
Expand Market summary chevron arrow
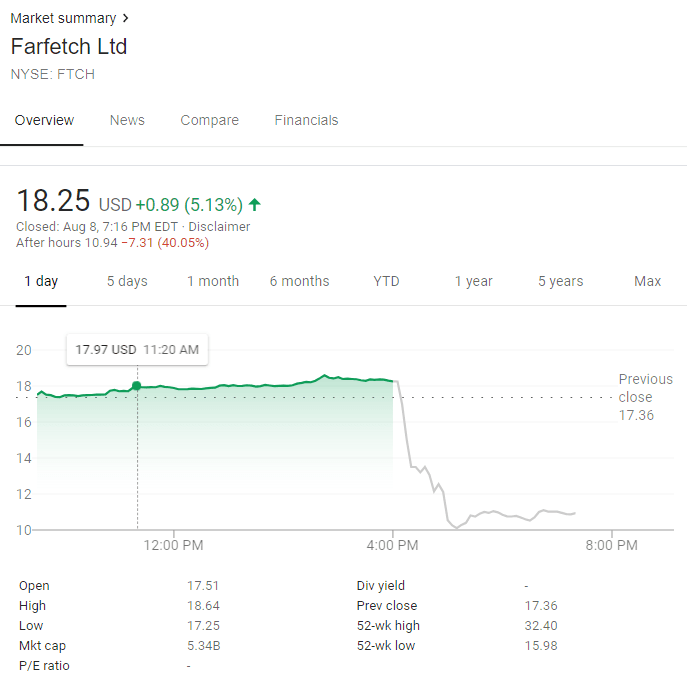point(126,18)
